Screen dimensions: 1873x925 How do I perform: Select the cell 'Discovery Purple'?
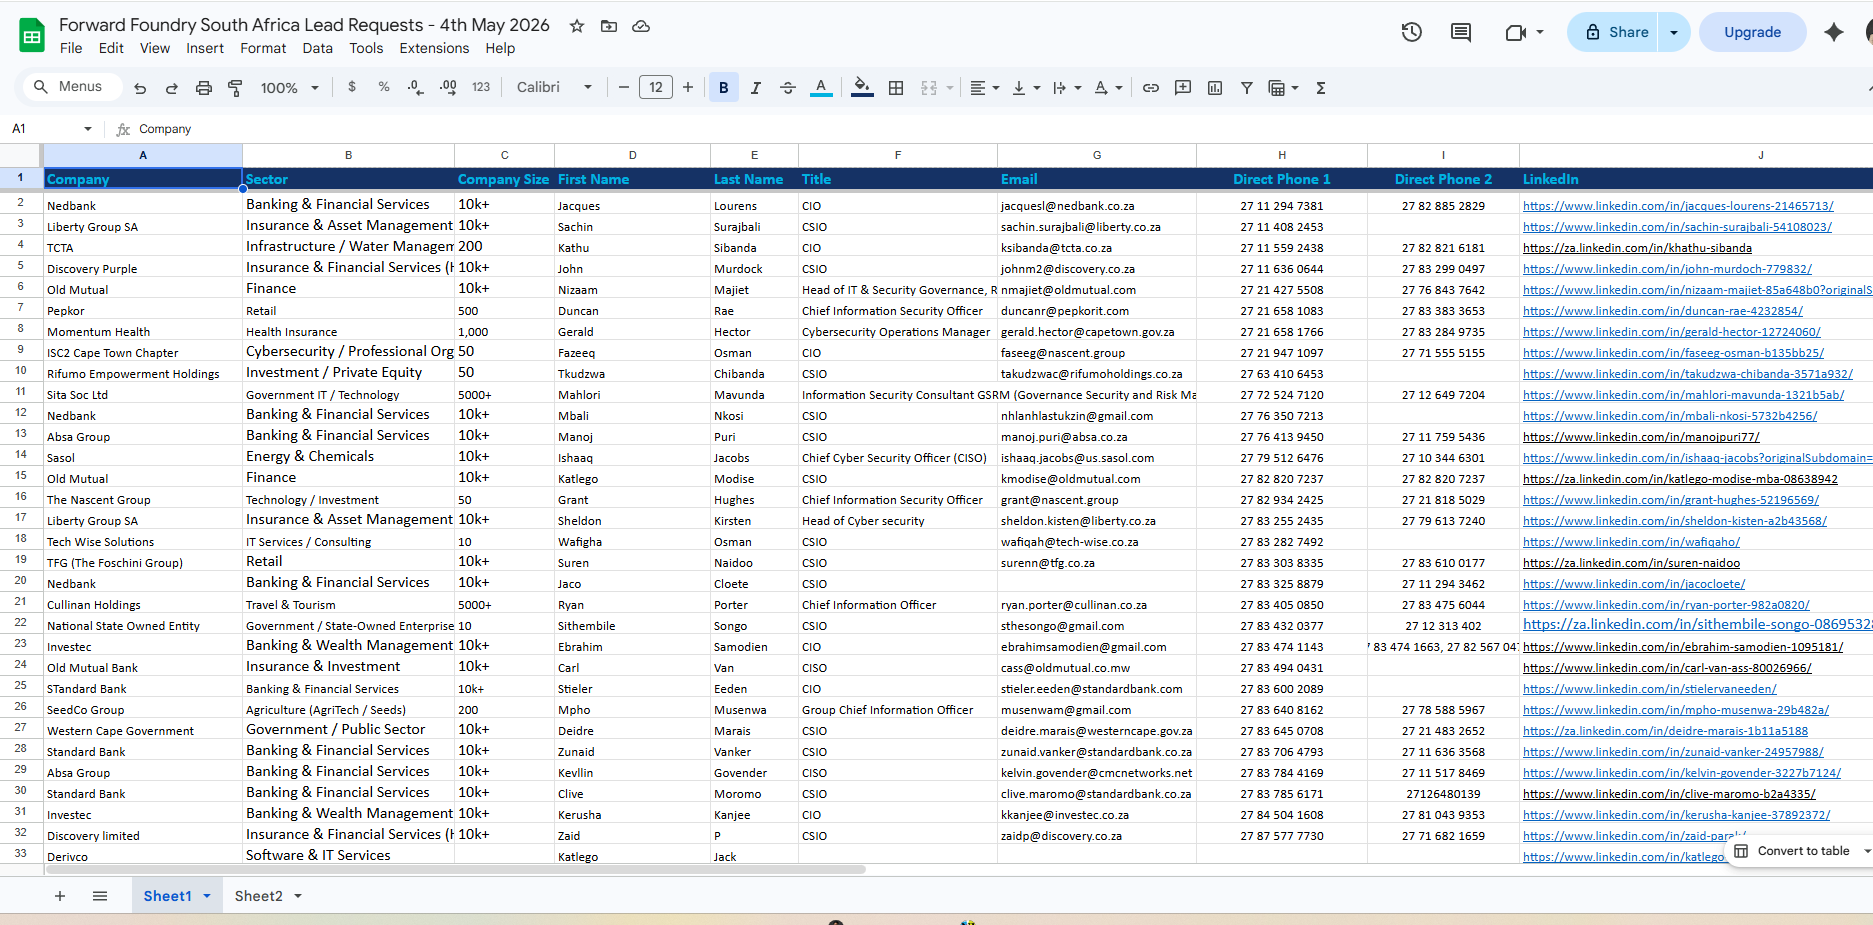(x=143, y=268)
